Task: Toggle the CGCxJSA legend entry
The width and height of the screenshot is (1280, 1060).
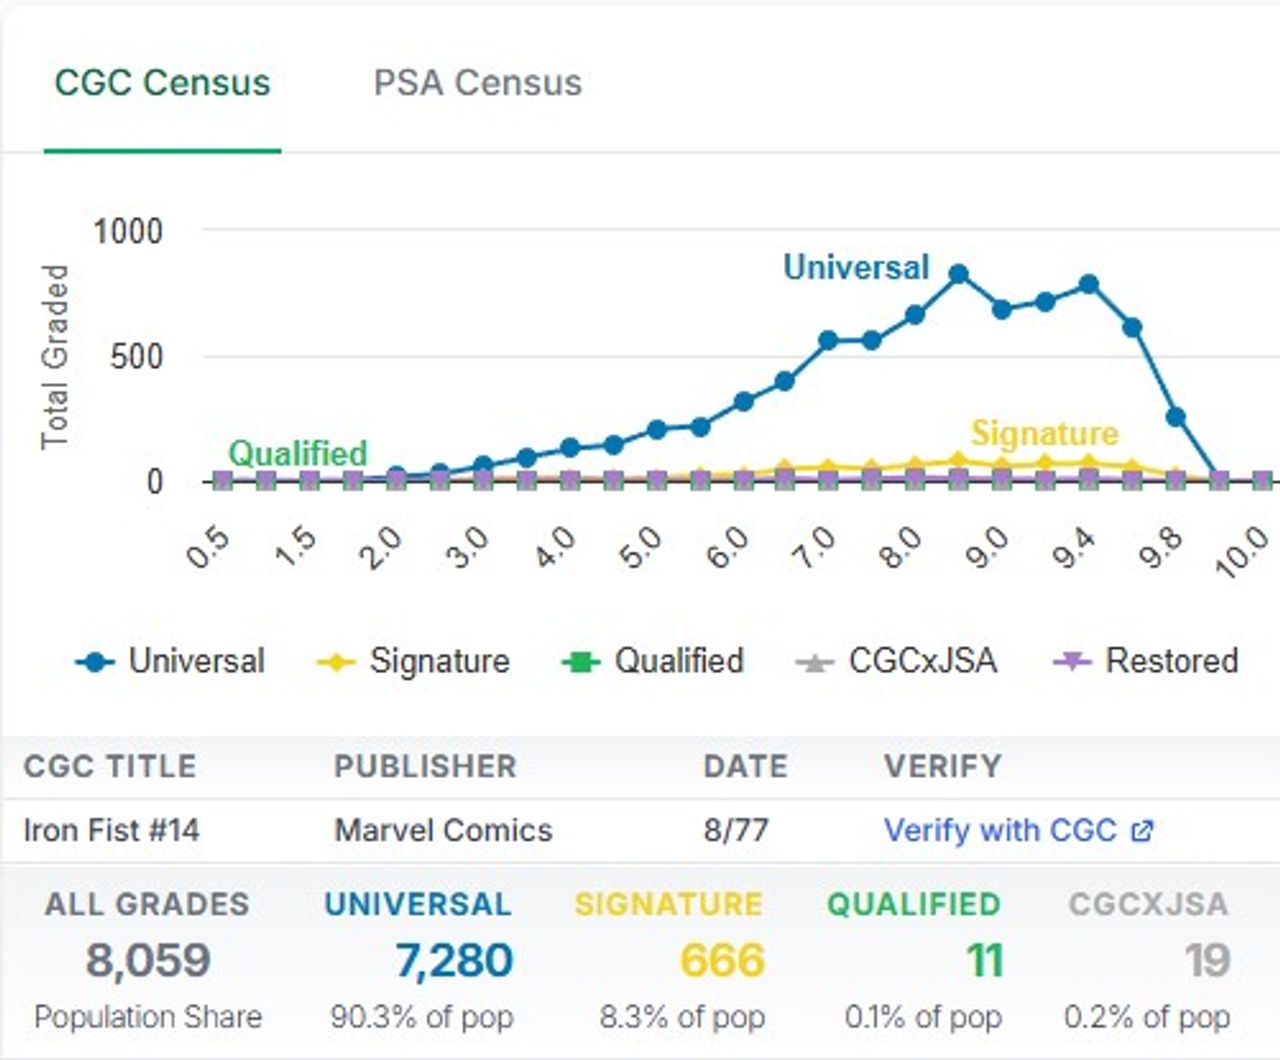Action: (x=922, y=661)
